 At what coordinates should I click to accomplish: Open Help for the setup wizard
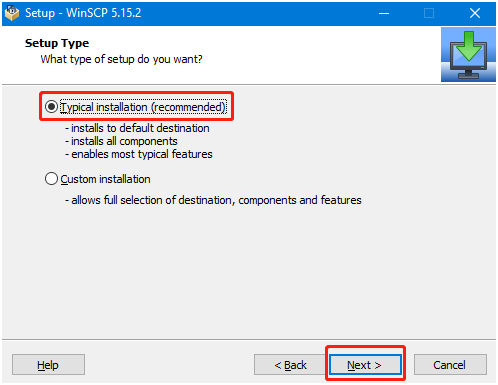(x=48, y=365)
